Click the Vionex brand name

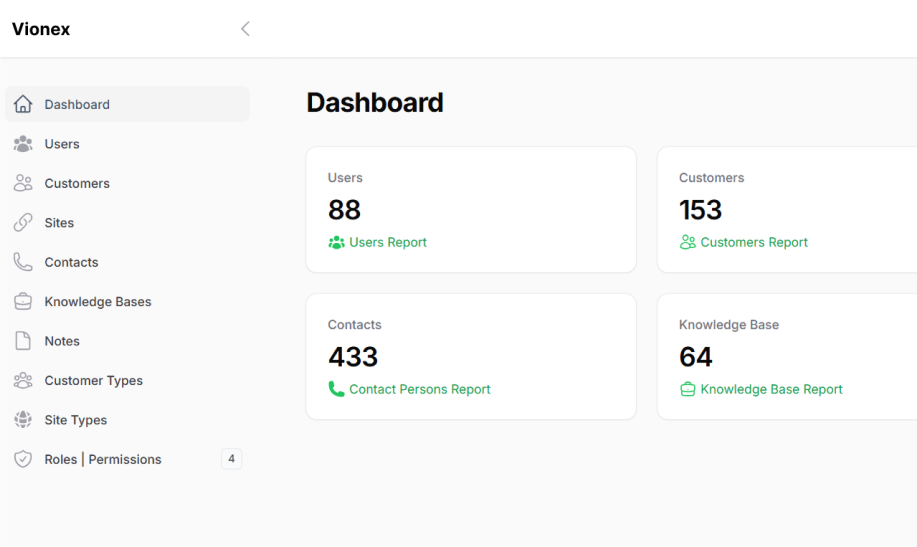tap(41, 29)
